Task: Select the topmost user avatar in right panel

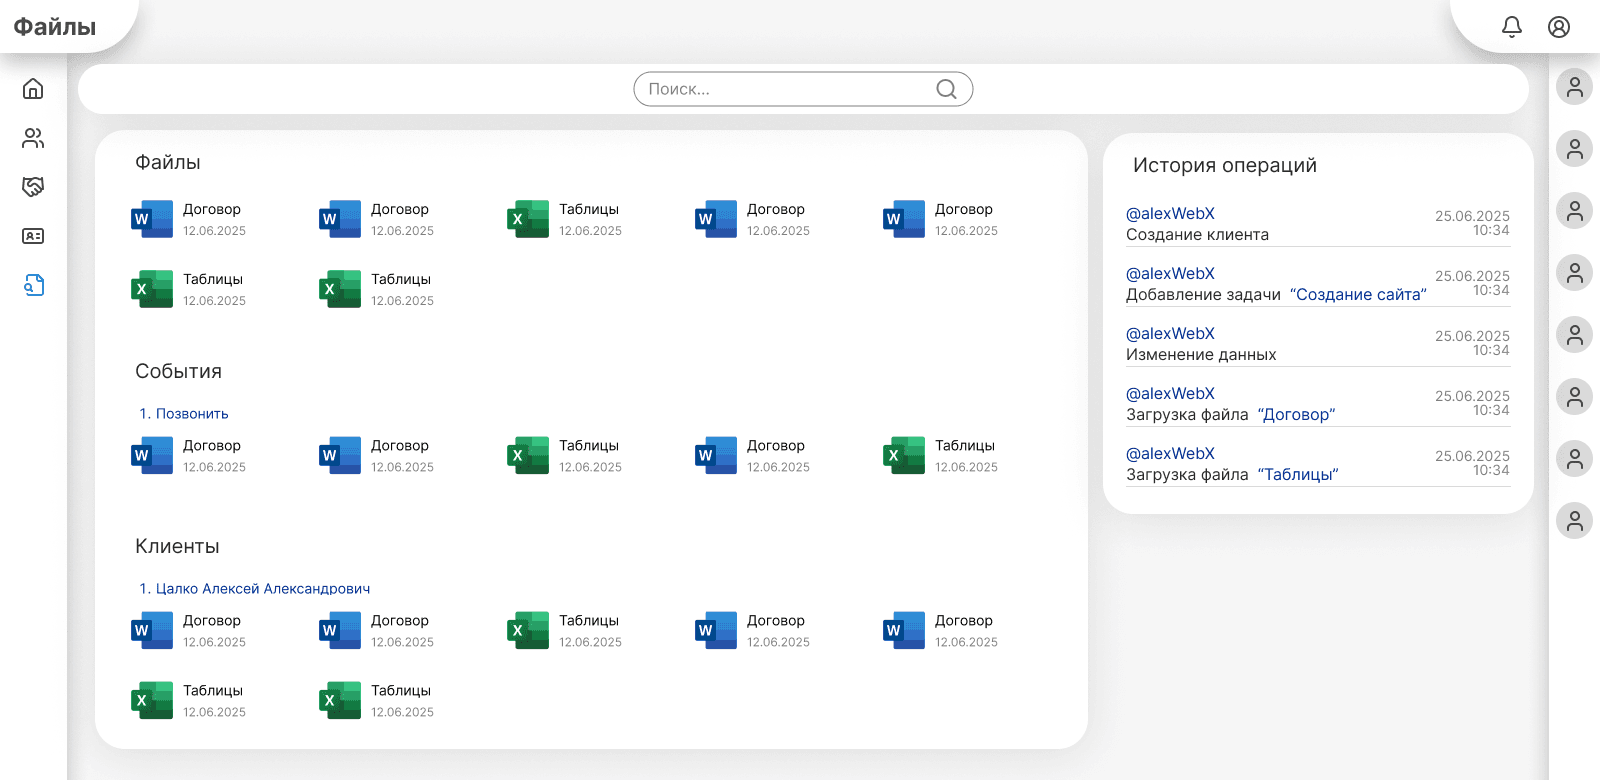Action: 1574,87
